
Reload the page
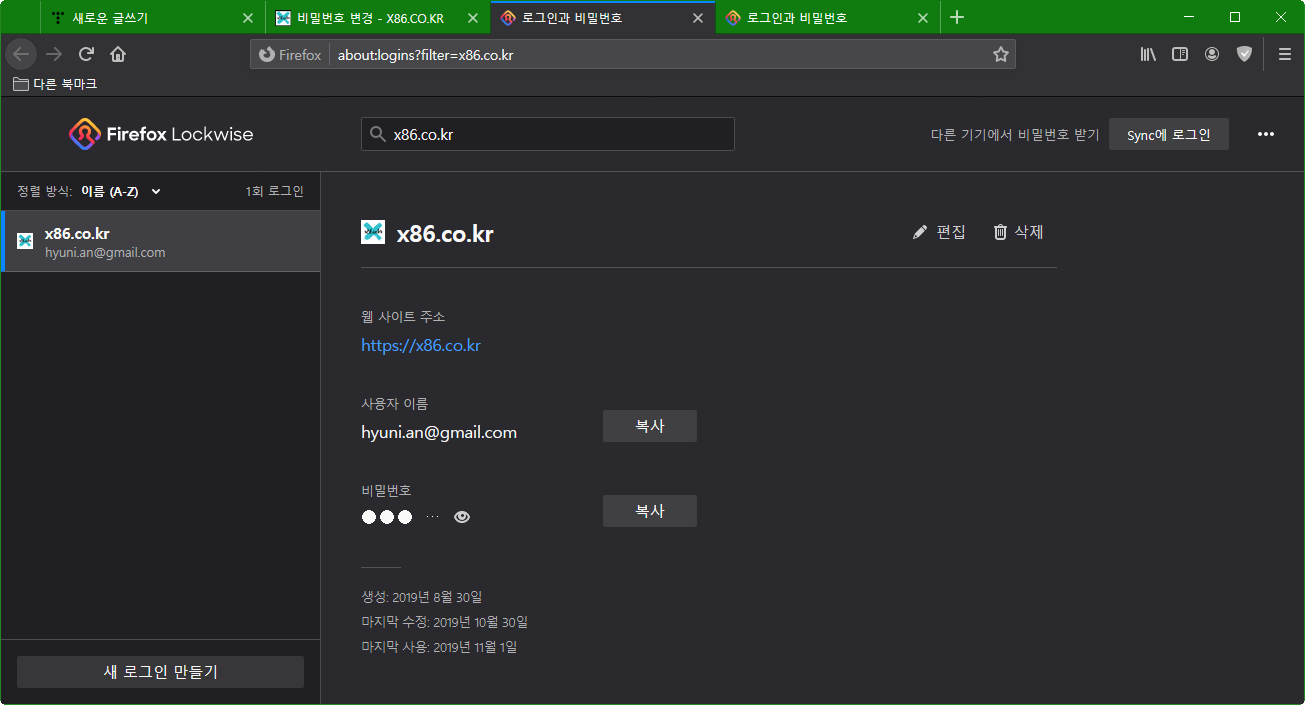point(86,54)
